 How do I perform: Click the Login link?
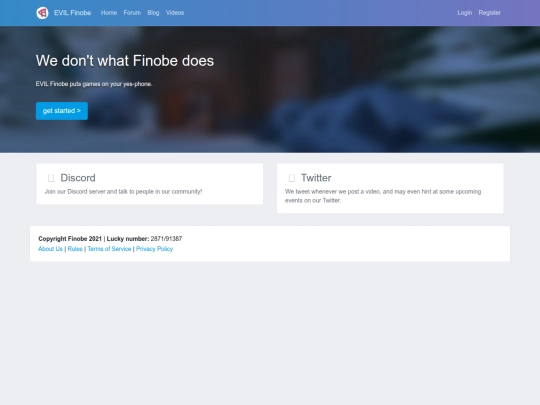(465, 13)
